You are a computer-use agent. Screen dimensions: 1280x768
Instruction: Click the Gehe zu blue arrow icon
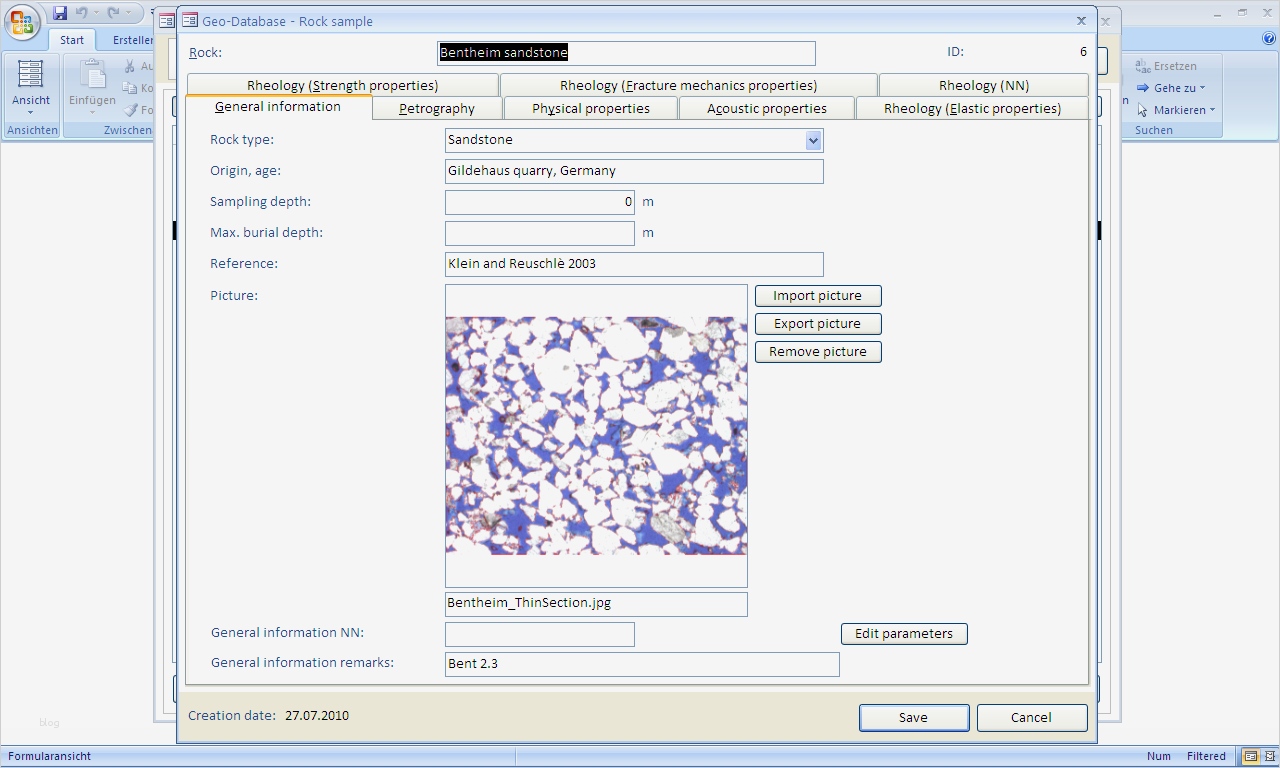pyautogui.click(x=1142, y=88)
